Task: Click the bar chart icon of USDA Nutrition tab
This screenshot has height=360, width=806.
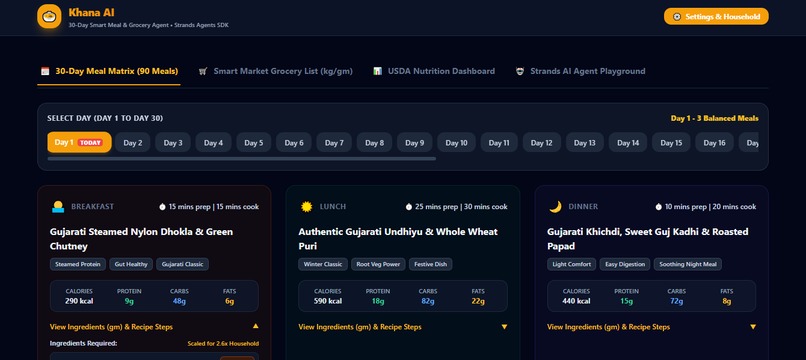Action: 378,71
